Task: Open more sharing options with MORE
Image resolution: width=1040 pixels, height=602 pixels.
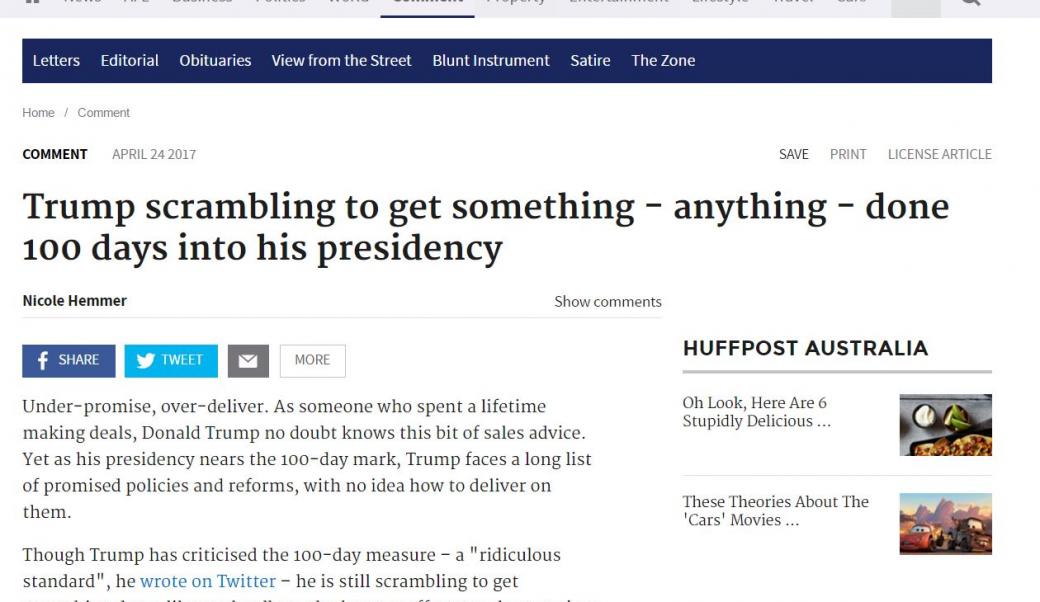Action: [x=312, y=360]
